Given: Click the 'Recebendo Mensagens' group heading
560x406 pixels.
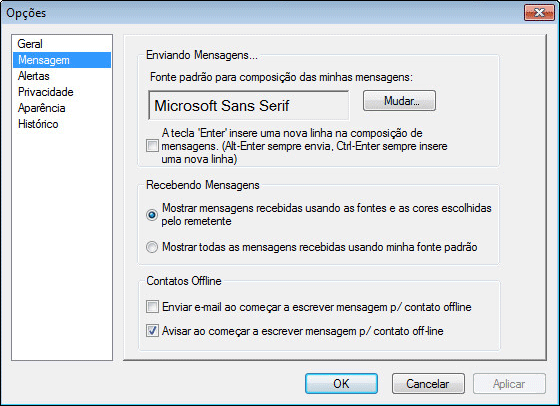Looking at the screenshot, I should tap(202, 185).
